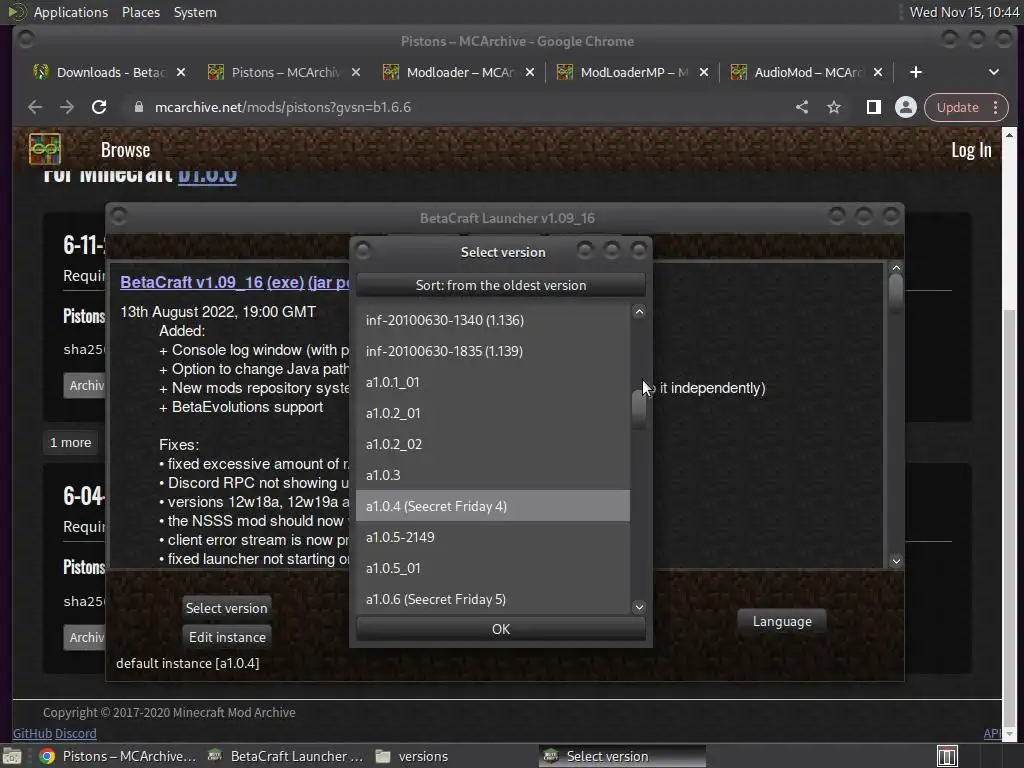The image size is (1024, 768).
Task: Pick version a1.0.3
Action: pos(492,475)
